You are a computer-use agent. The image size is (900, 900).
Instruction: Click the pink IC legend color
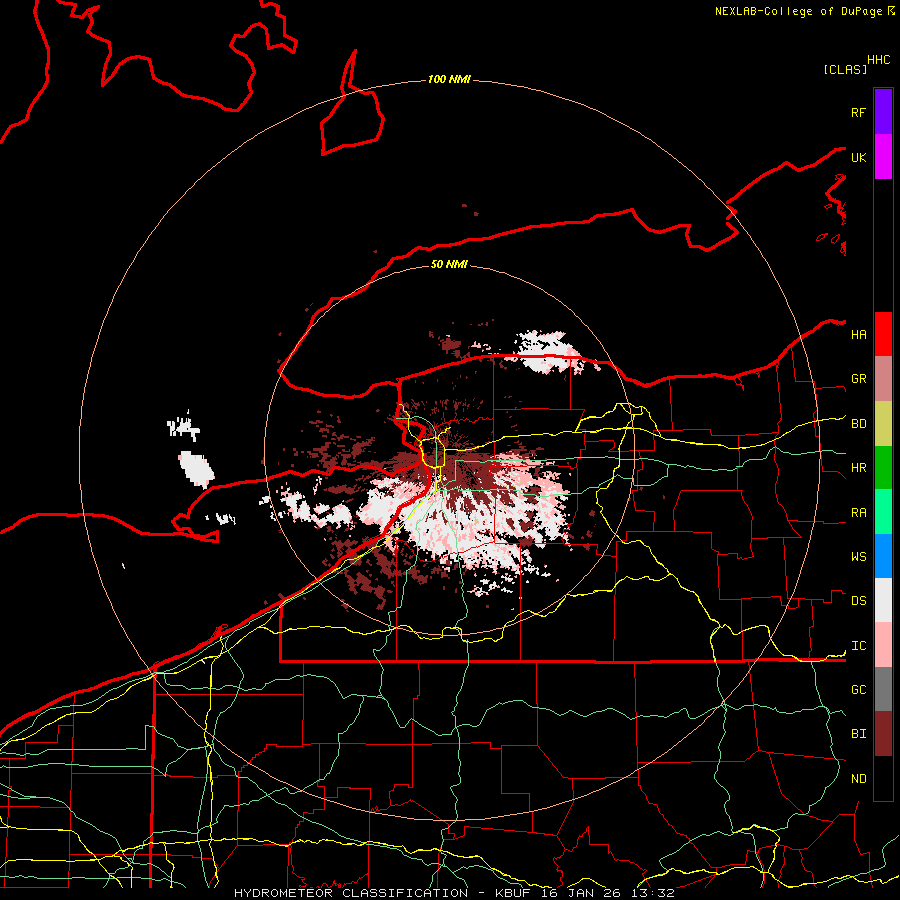[883, 645]
